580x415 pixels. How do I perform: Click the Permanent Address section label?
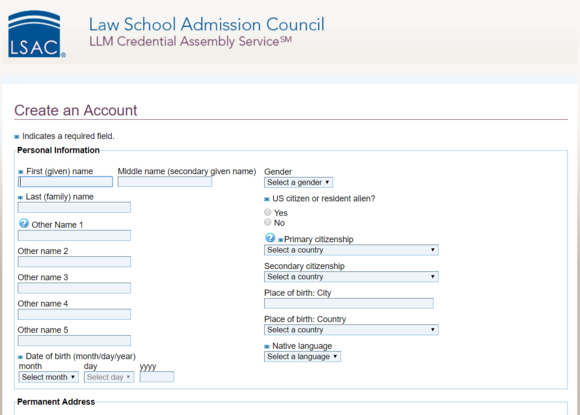pos(56,402)
